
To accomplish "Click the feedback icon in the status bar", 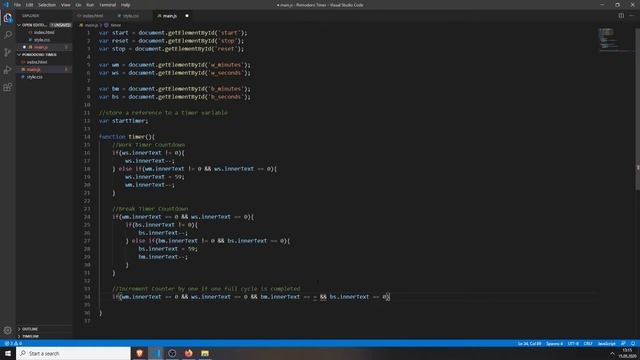I will [x=623, y=344].
